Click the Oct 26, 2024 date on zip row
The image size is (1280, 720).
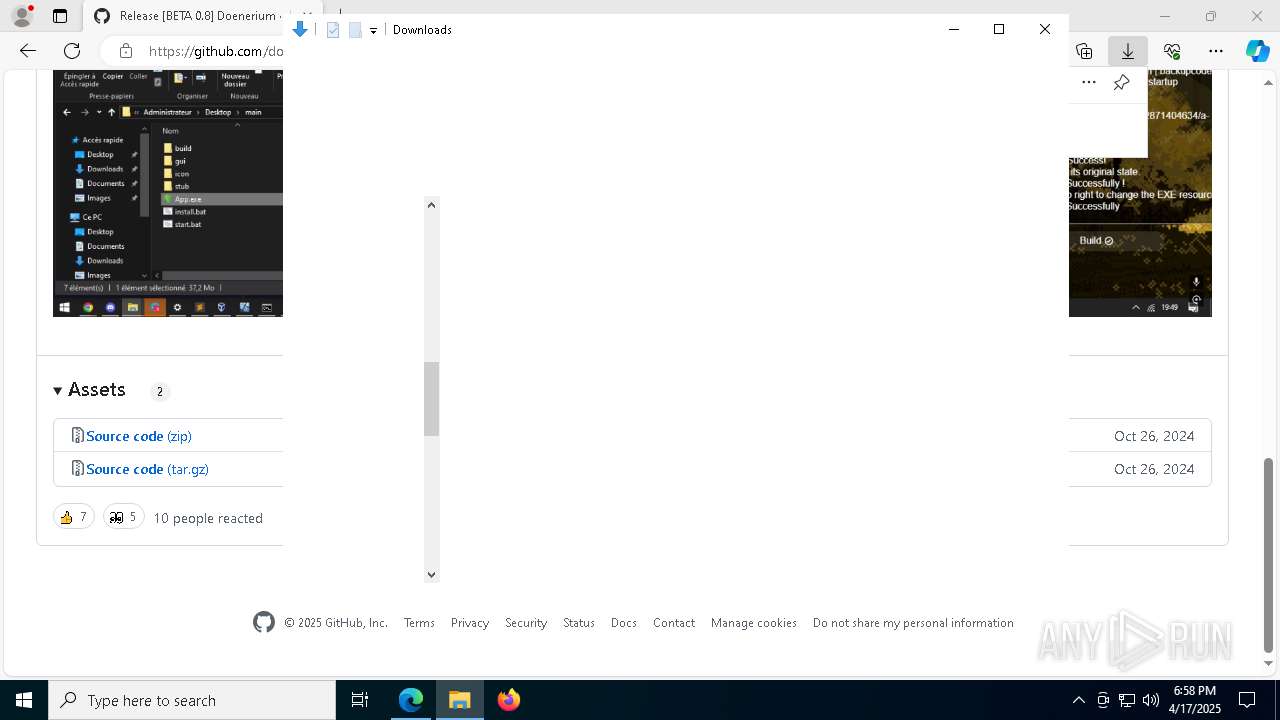coord(1154,436)
